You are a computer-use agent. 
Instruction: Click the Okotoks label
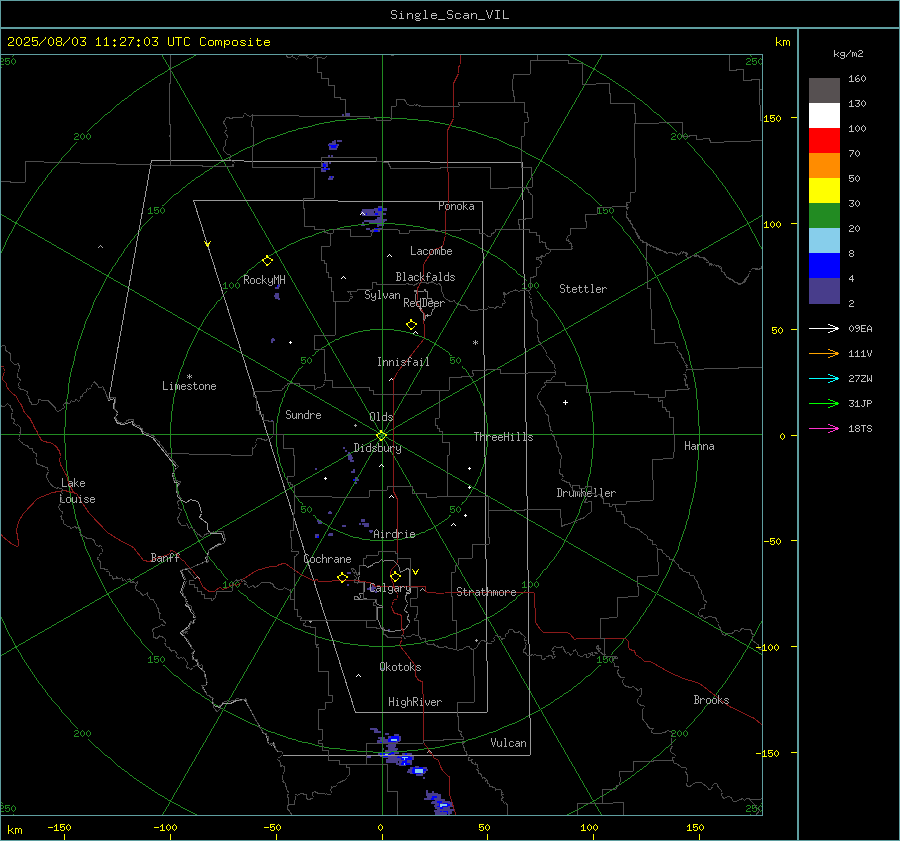click(400, 666)
